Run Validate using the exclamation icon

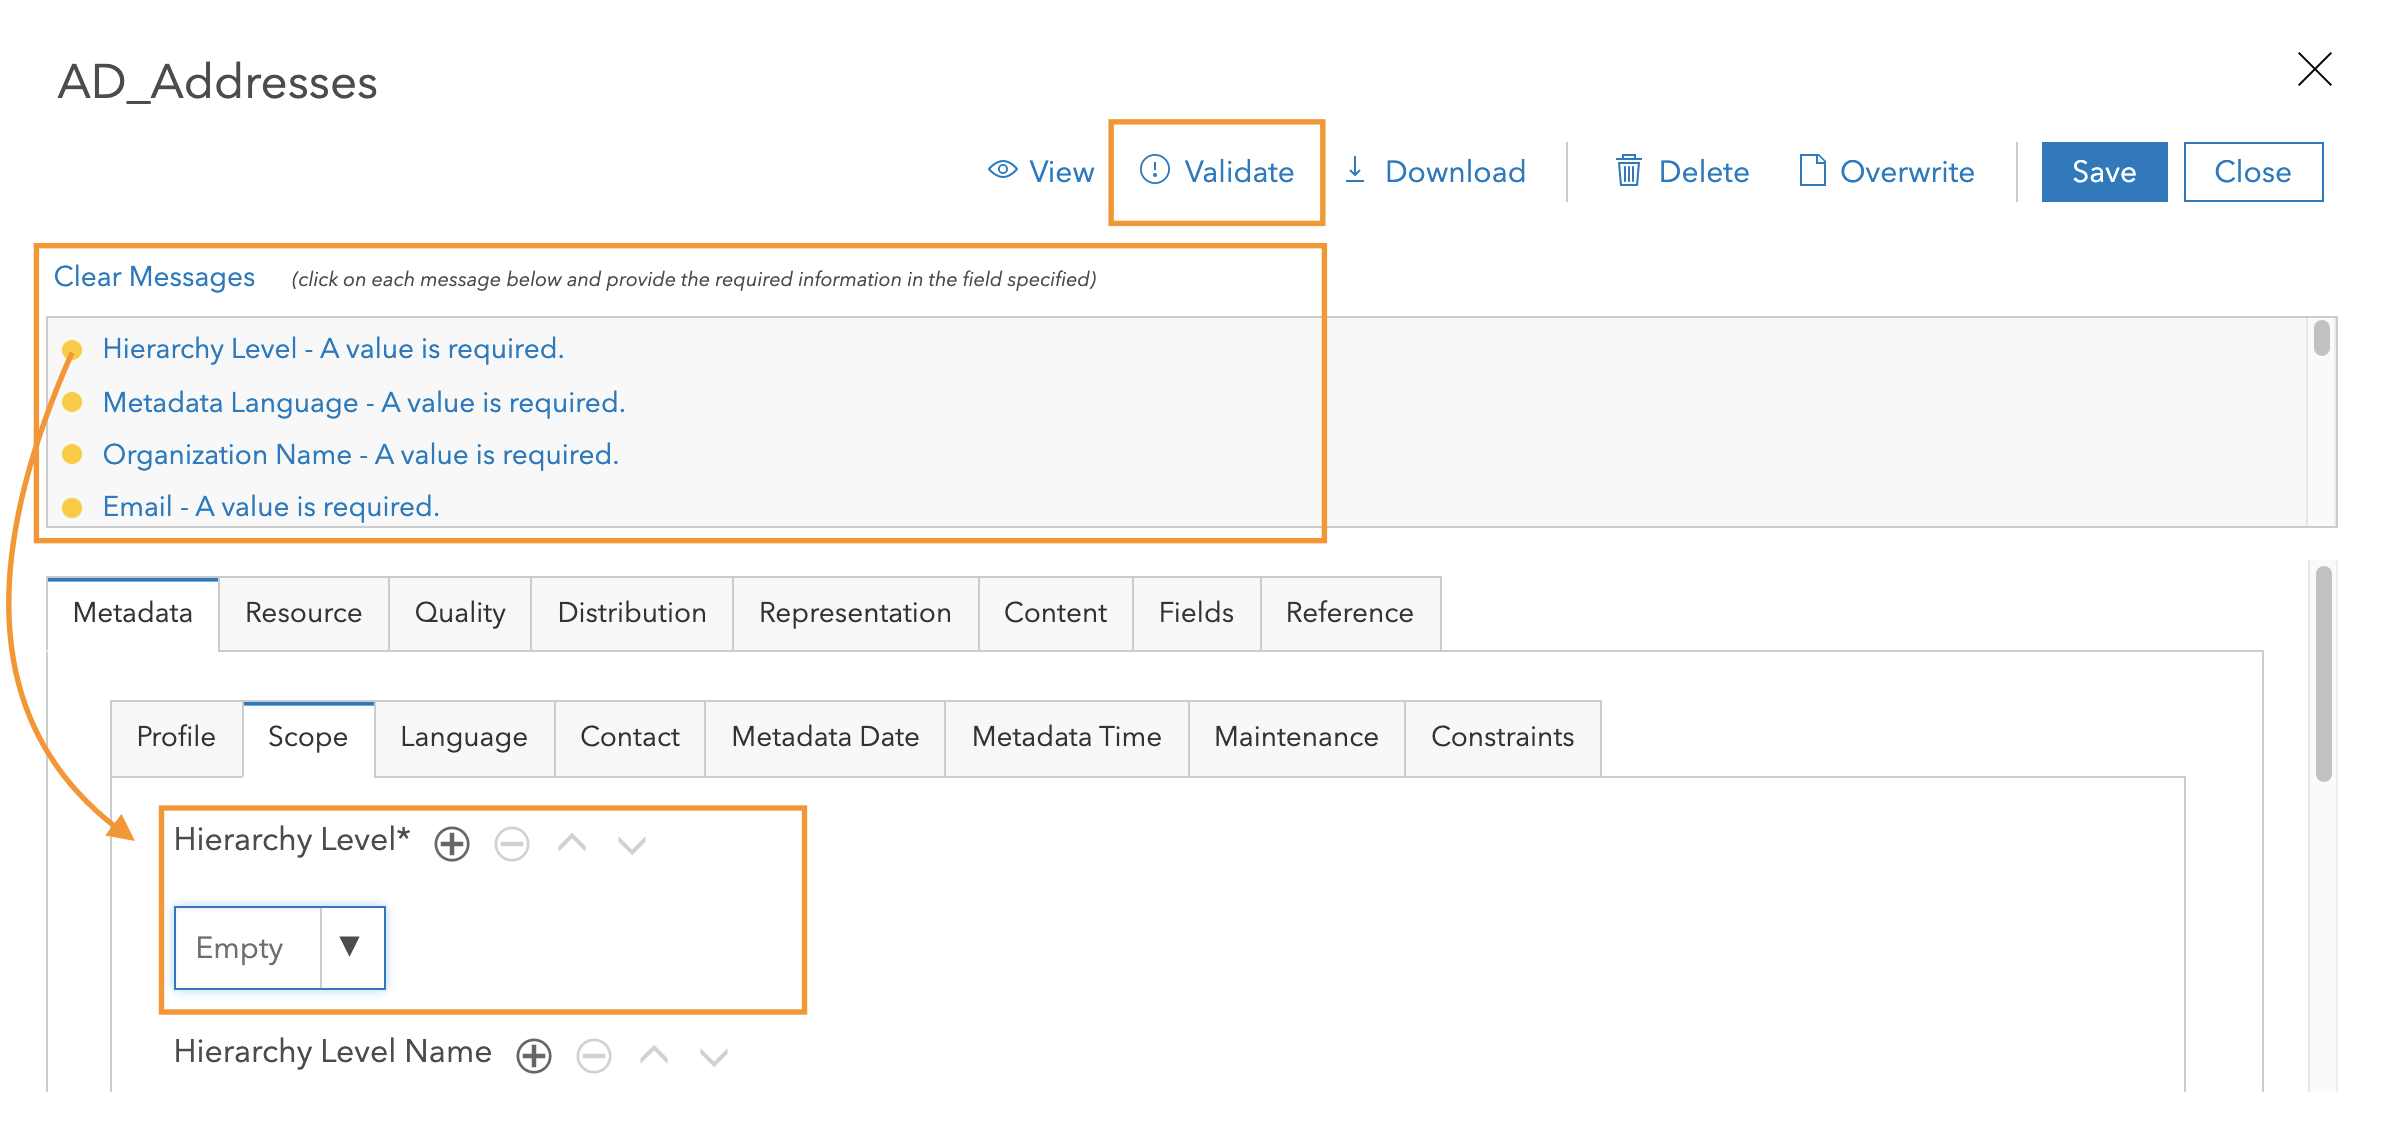tap(1155, 171)
